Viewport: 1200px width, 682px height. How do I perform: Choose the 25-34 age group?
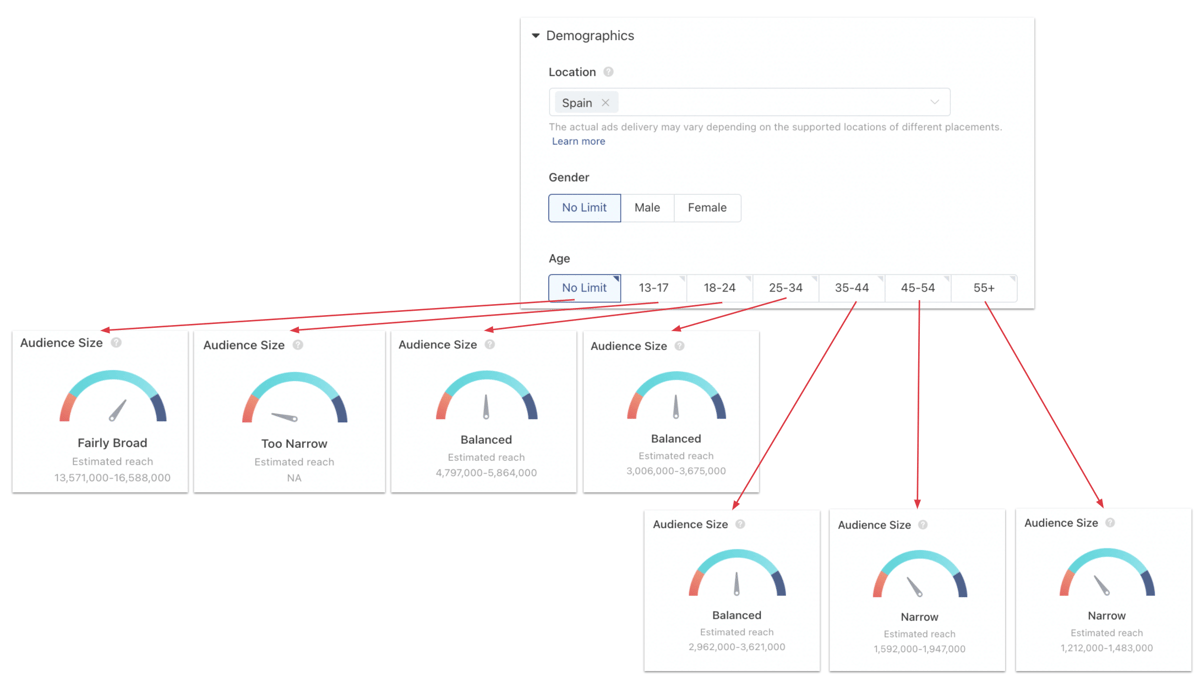tap(785, 288)
